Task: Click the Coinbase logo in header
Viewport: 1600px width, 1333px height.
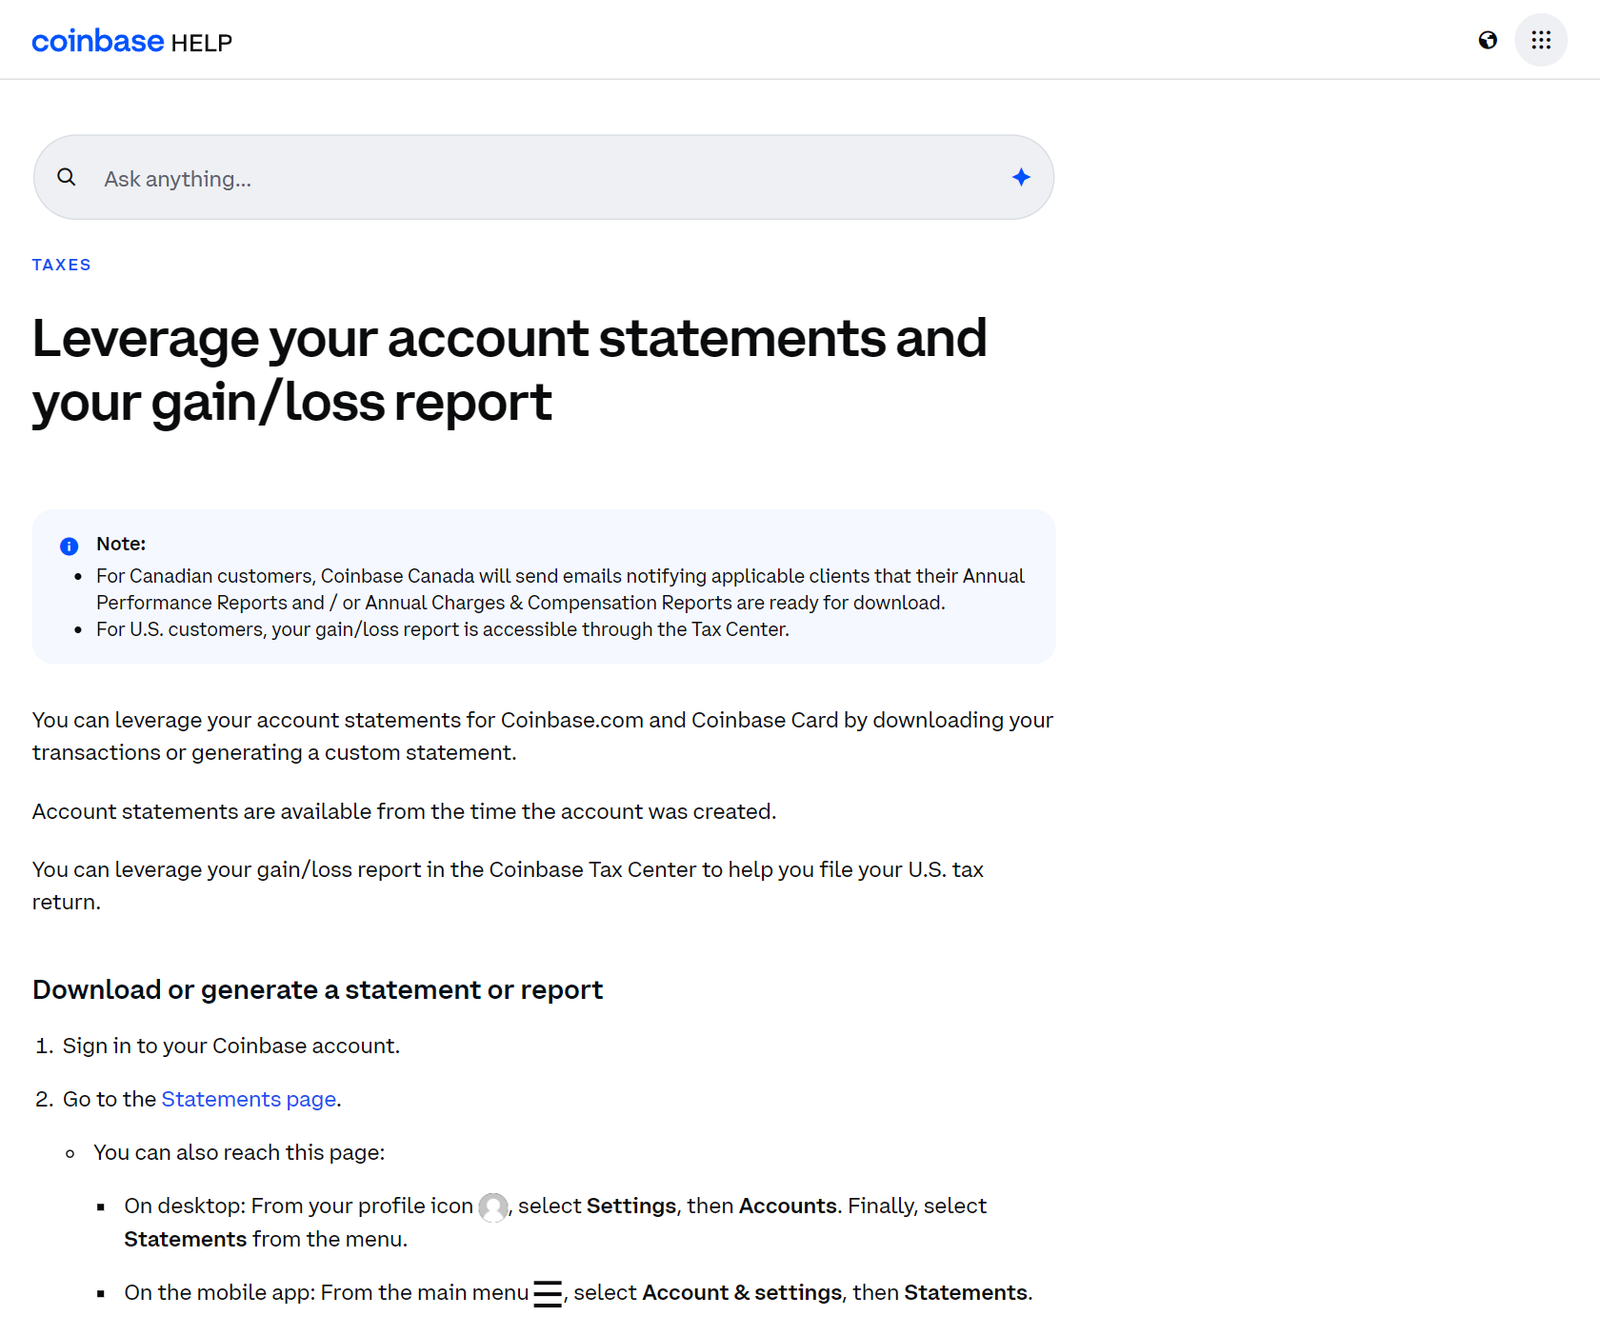Action: [97, 41]
